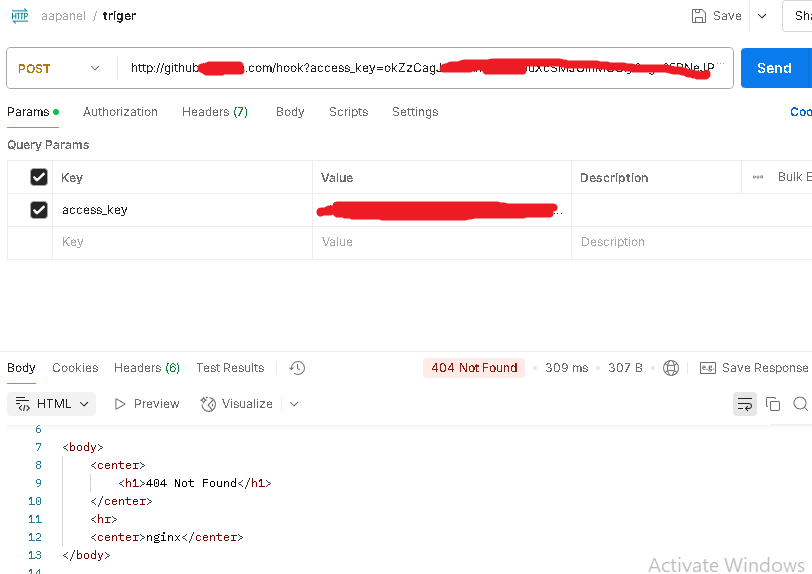The image size is (812, 574).
Task: Click the blue Send button
Action: coord(774,68)
